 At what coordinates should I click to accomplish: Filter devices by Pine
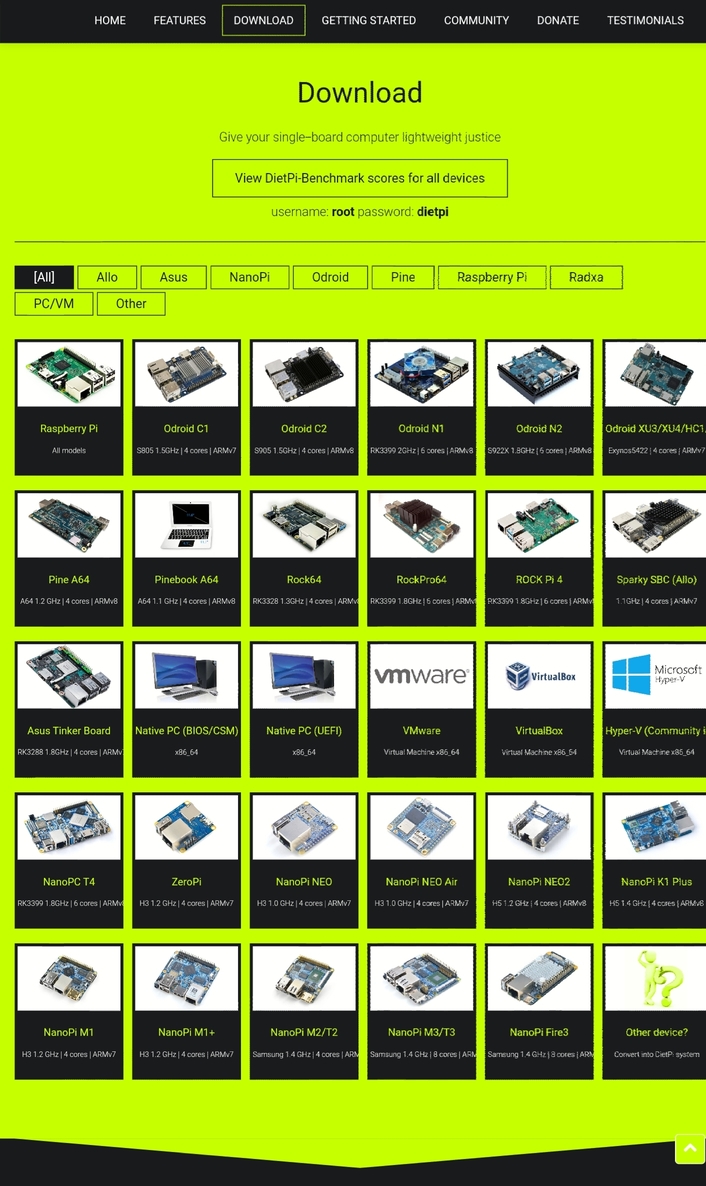(403, 277)
